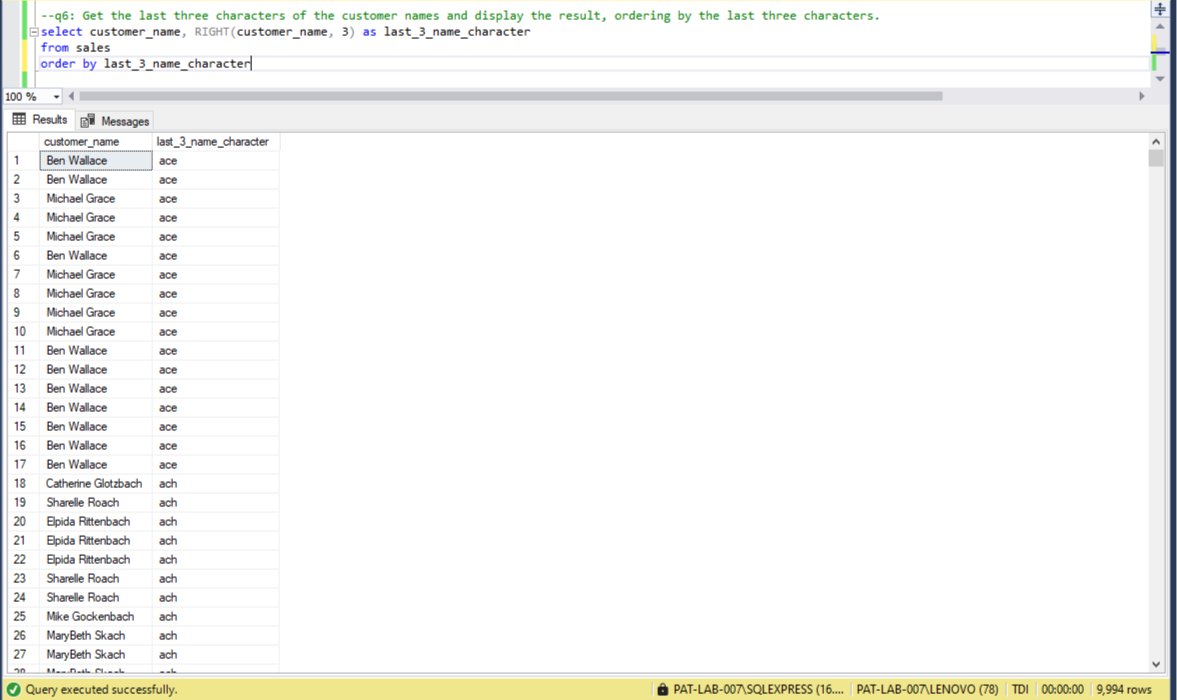This screenshot has width=1177, height=700.
Task: Click the 00:00:00 elapsed time entry
Action: [x=1062, y=689]
